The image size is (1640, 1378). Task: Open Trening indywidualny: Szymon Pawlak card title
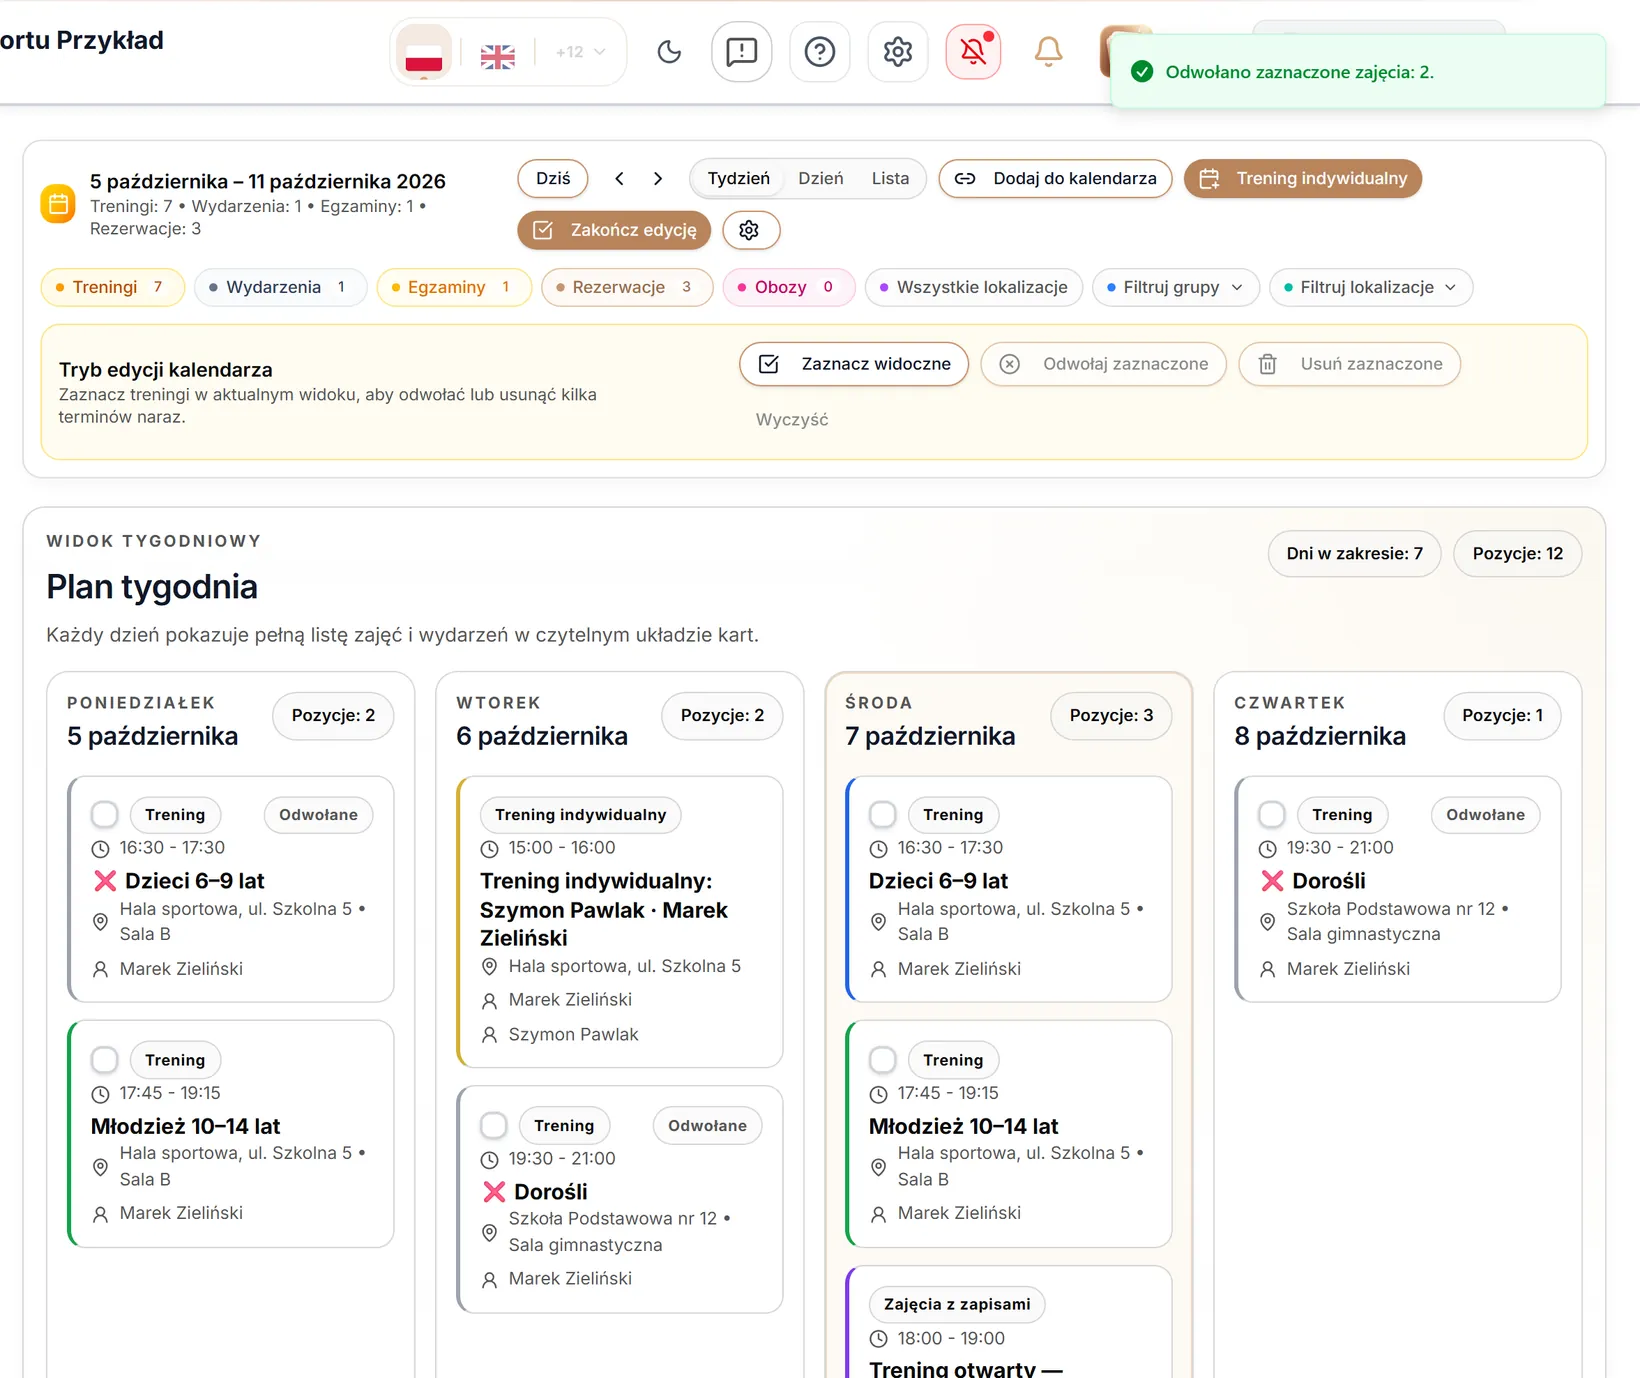(604, 909)
